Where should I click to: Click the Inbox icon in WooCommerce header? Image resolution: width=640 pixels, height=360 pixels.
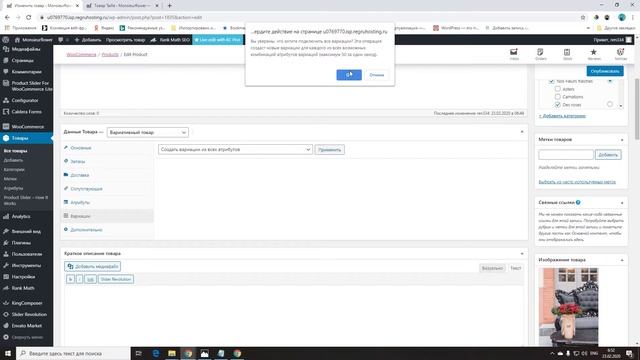point(514,54)
